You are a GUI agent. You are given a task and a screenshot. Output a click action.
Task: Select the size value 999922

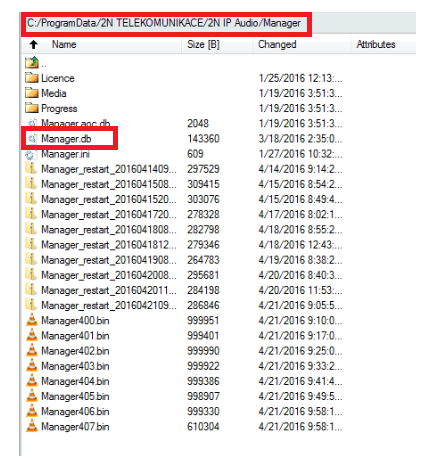pyautogui.click(x=203, y=366)
